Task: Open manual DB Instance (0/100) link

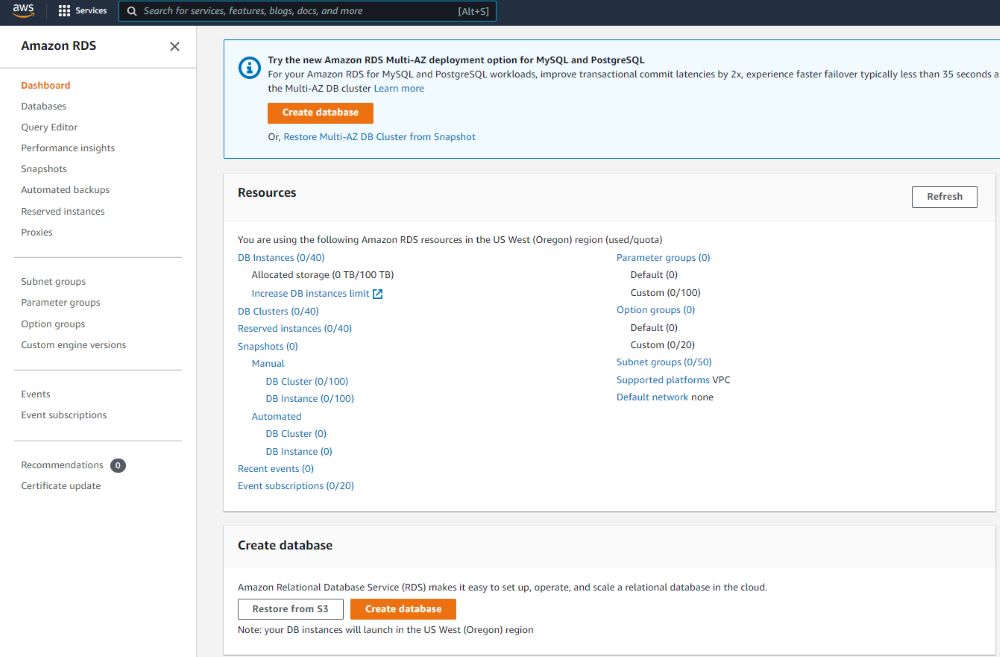Action: tap(309, 399)
